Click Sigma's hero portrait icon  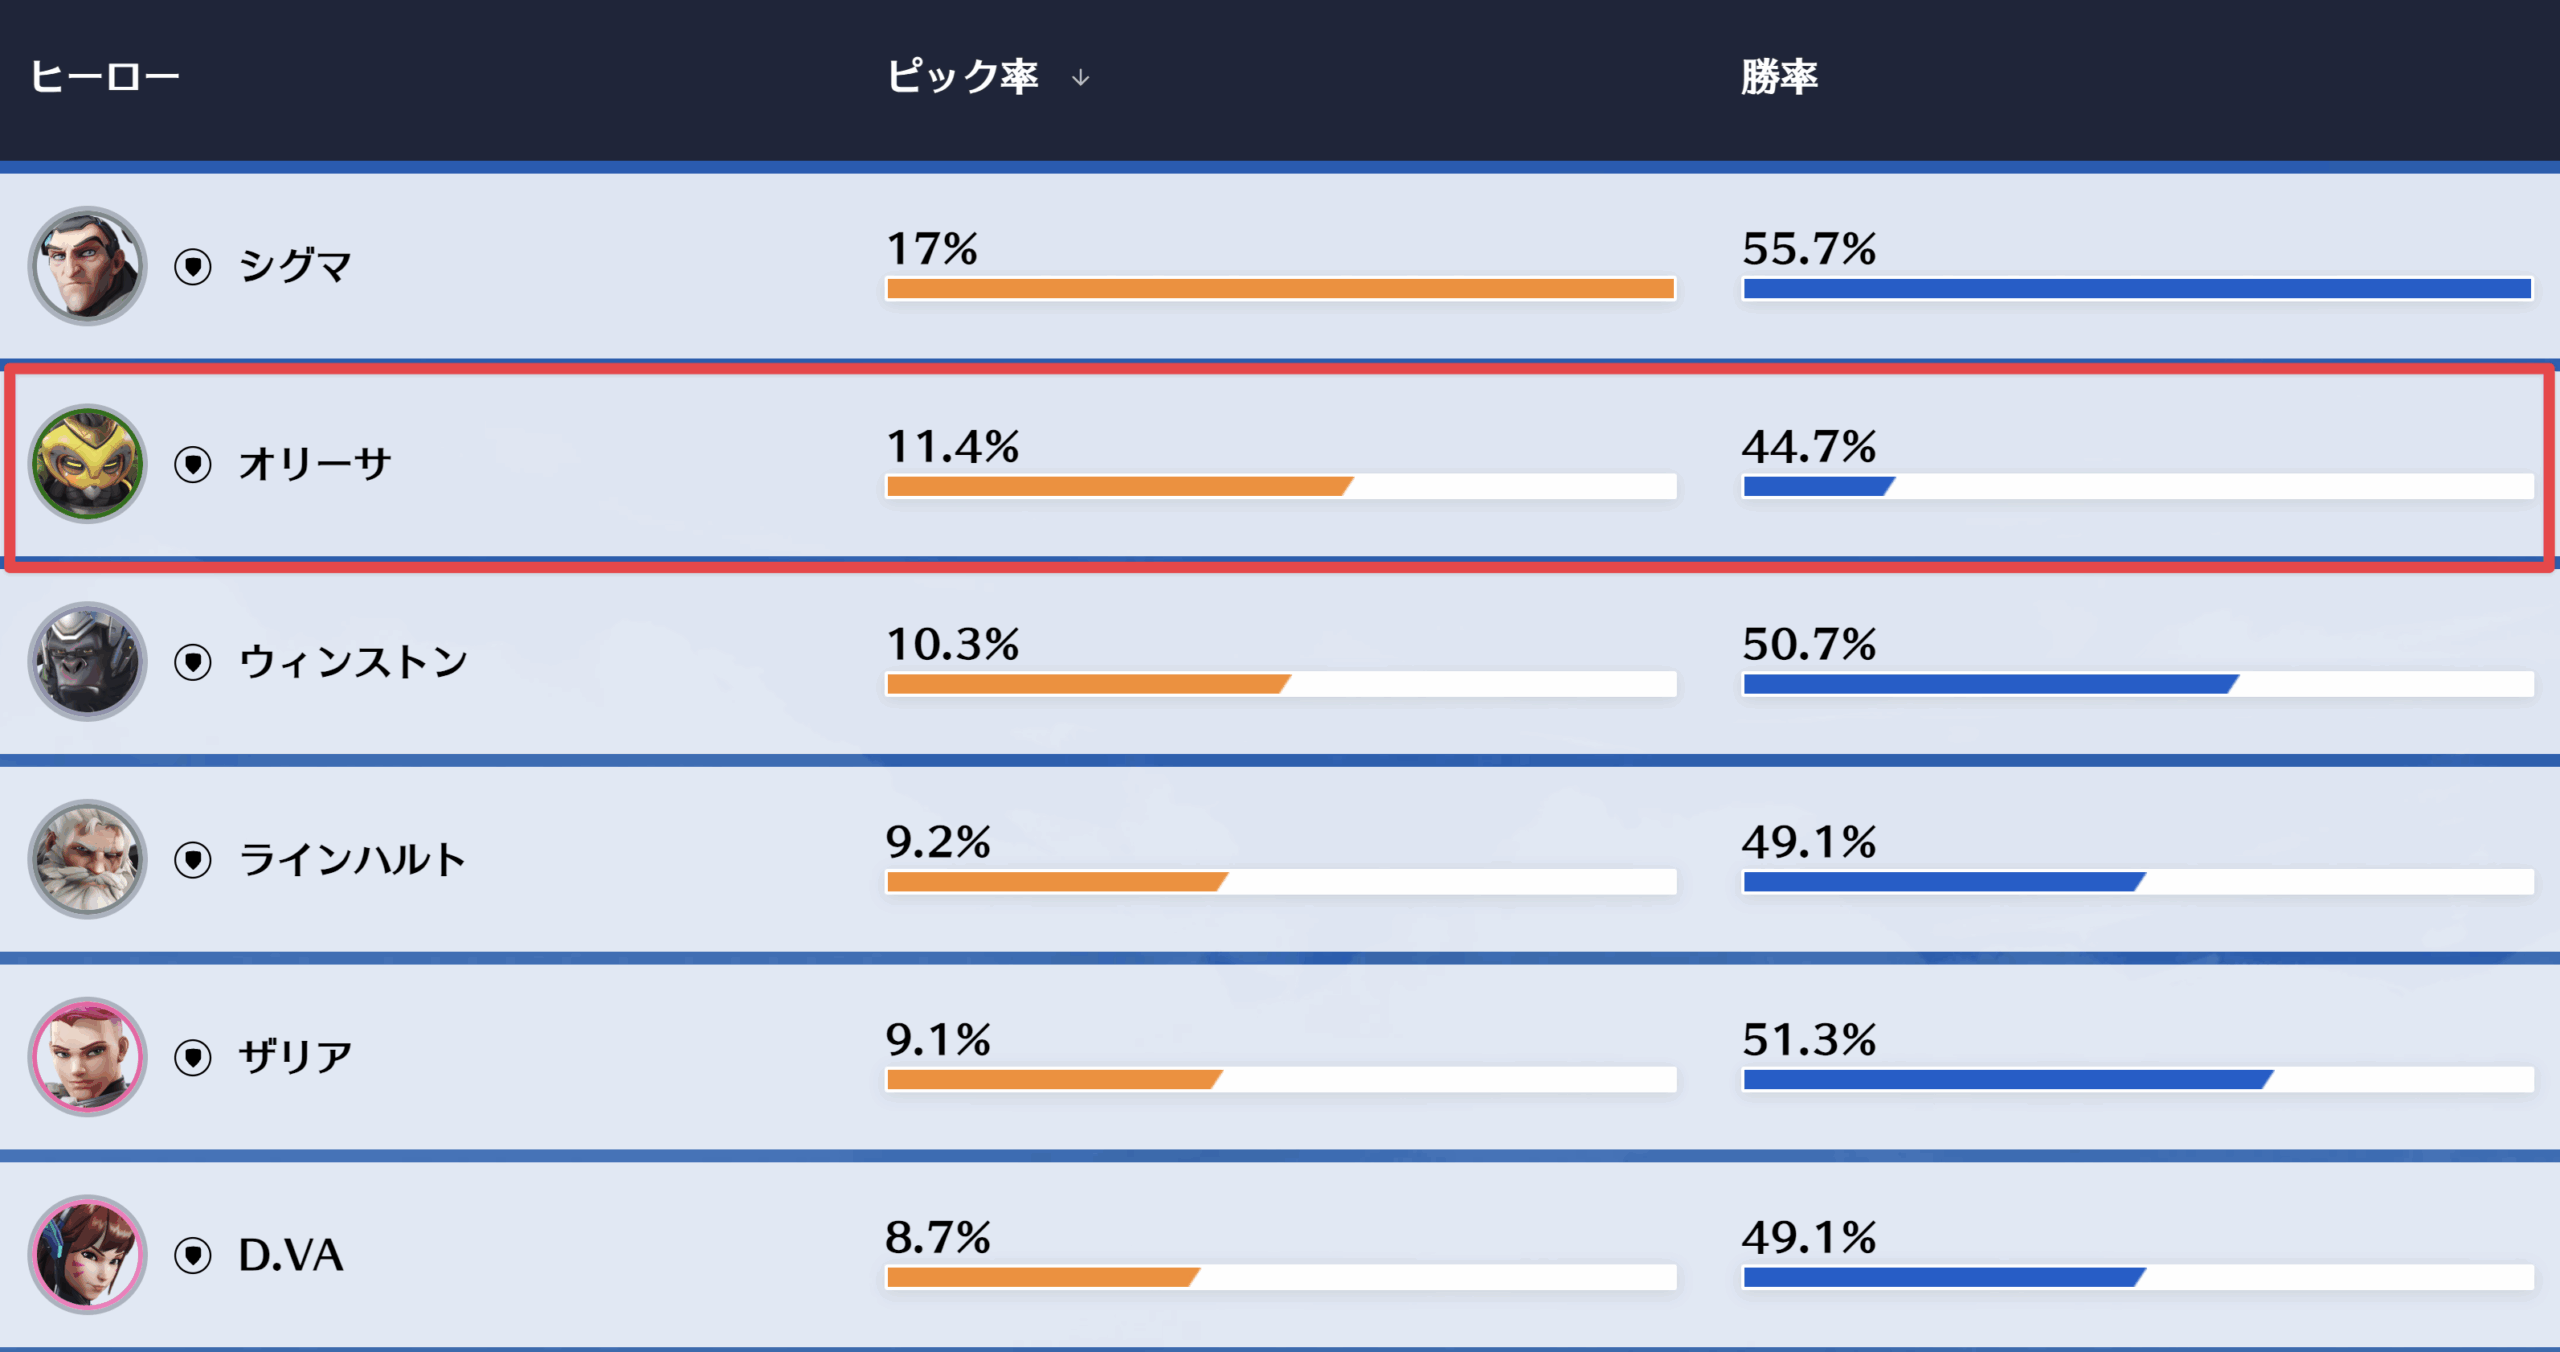[x=88, y=266]
